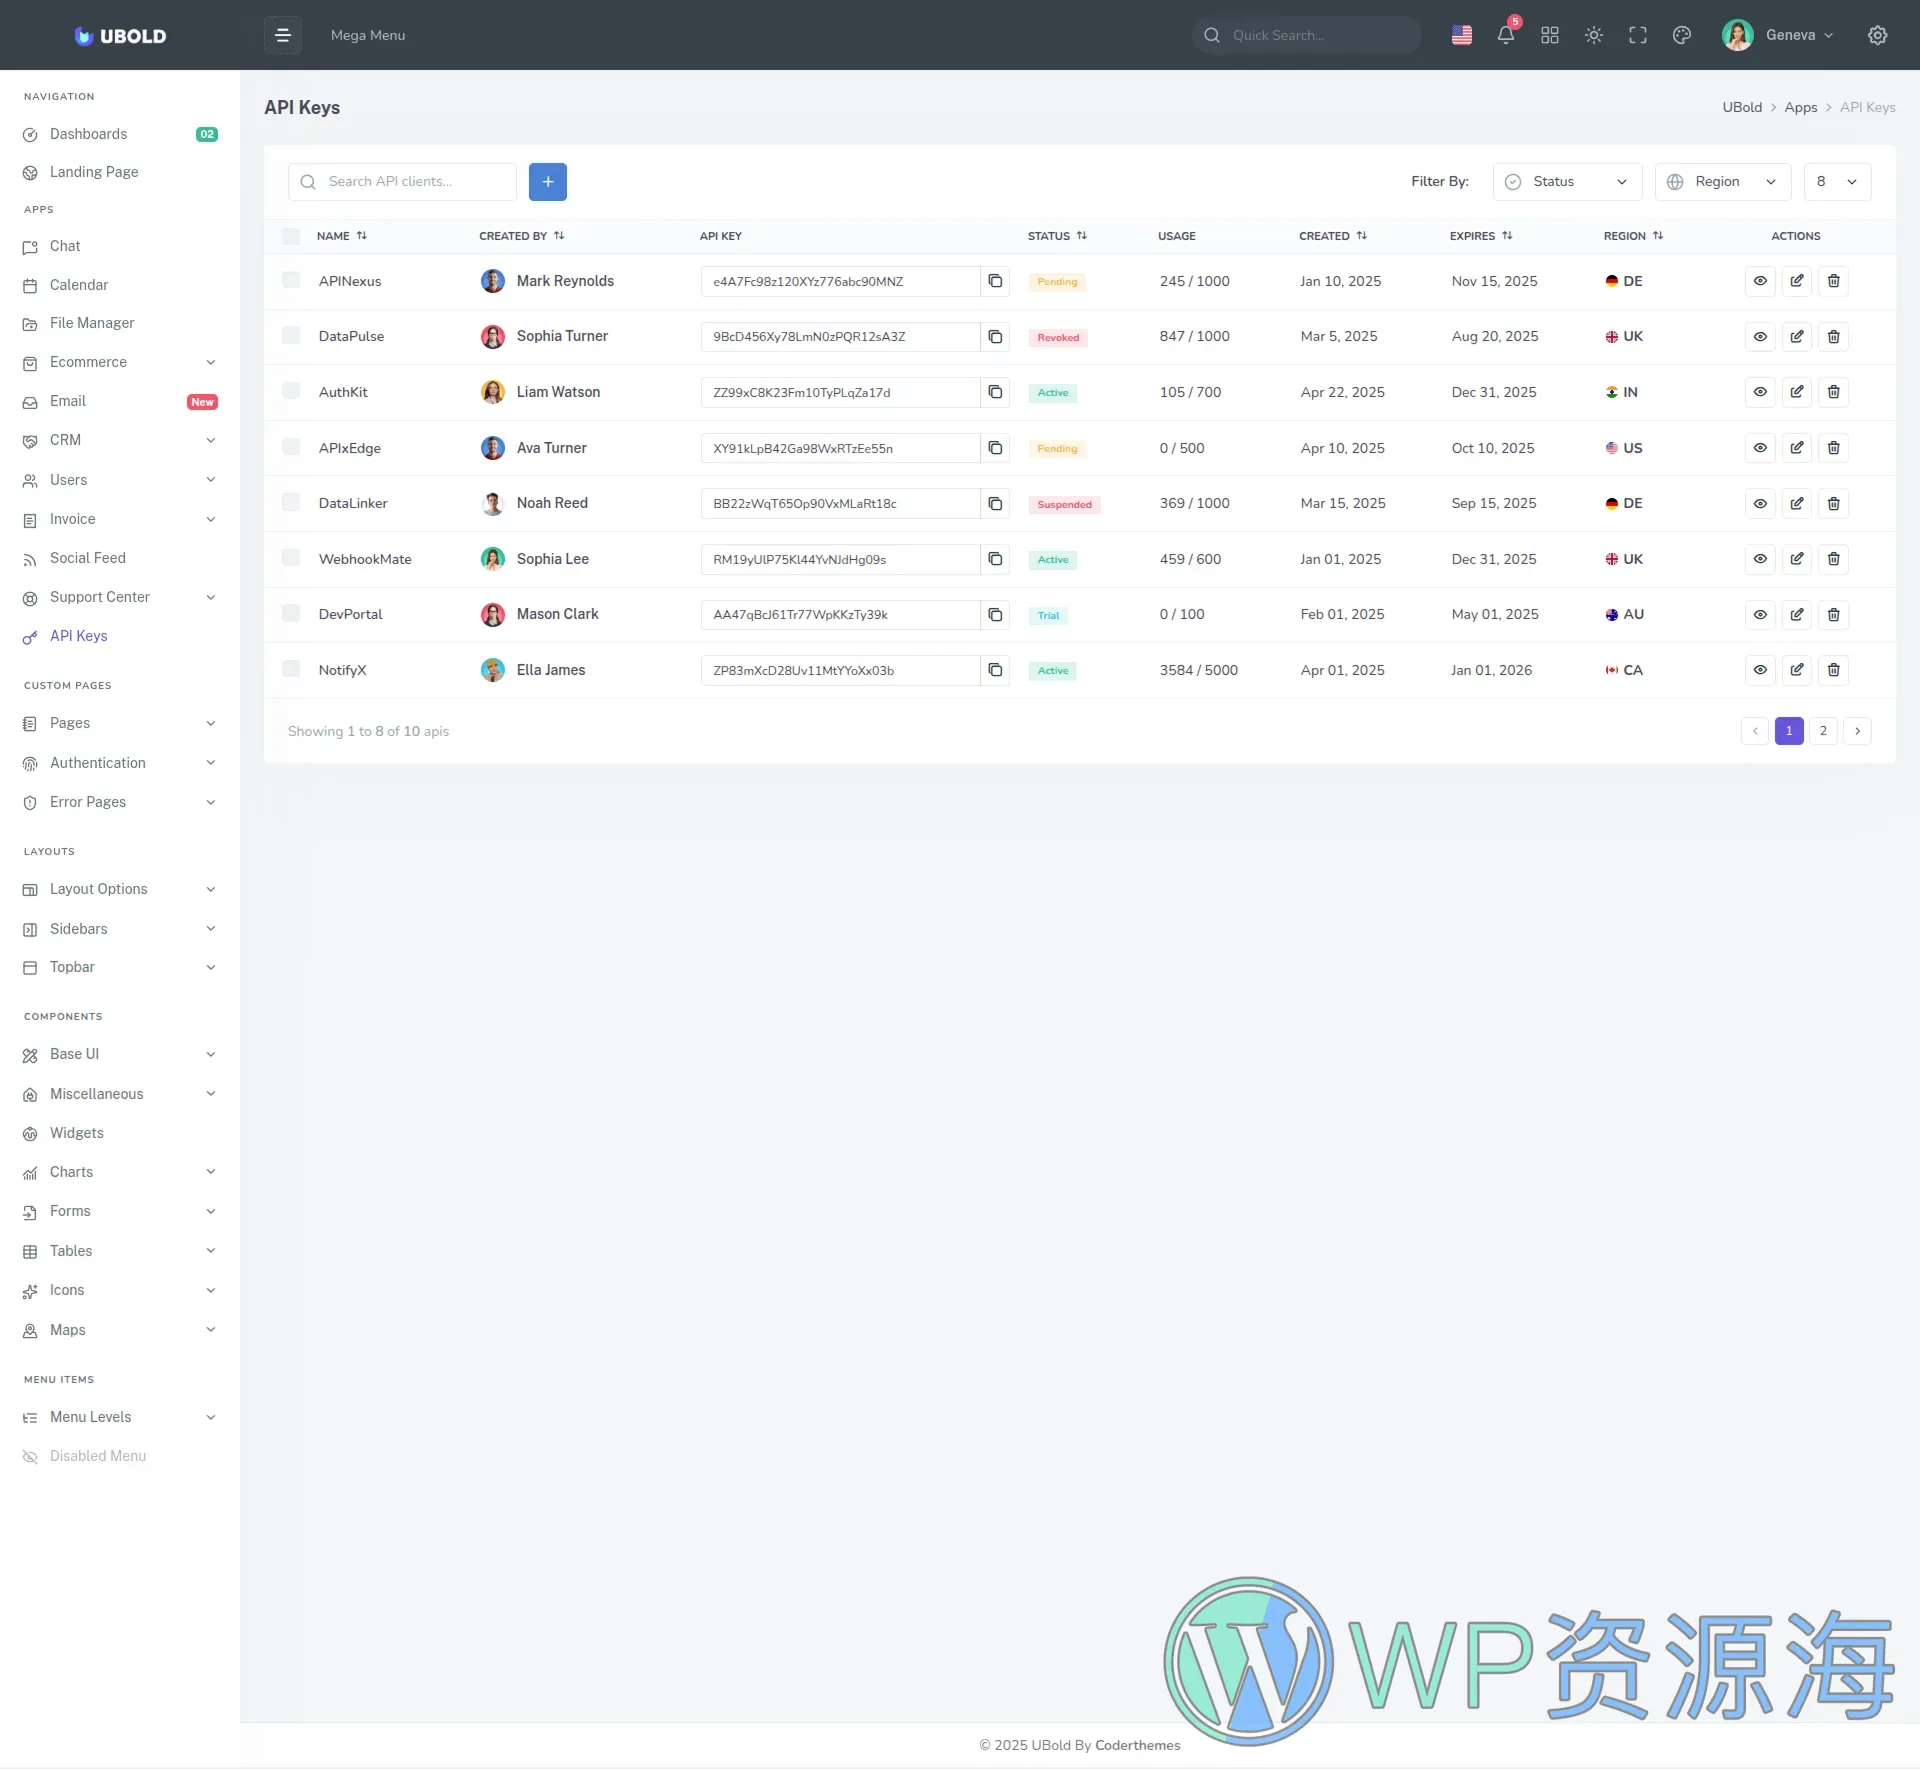Open the Apps breadcrumb link
Screen dimensions: 1920x1770
click(1801, 107)
